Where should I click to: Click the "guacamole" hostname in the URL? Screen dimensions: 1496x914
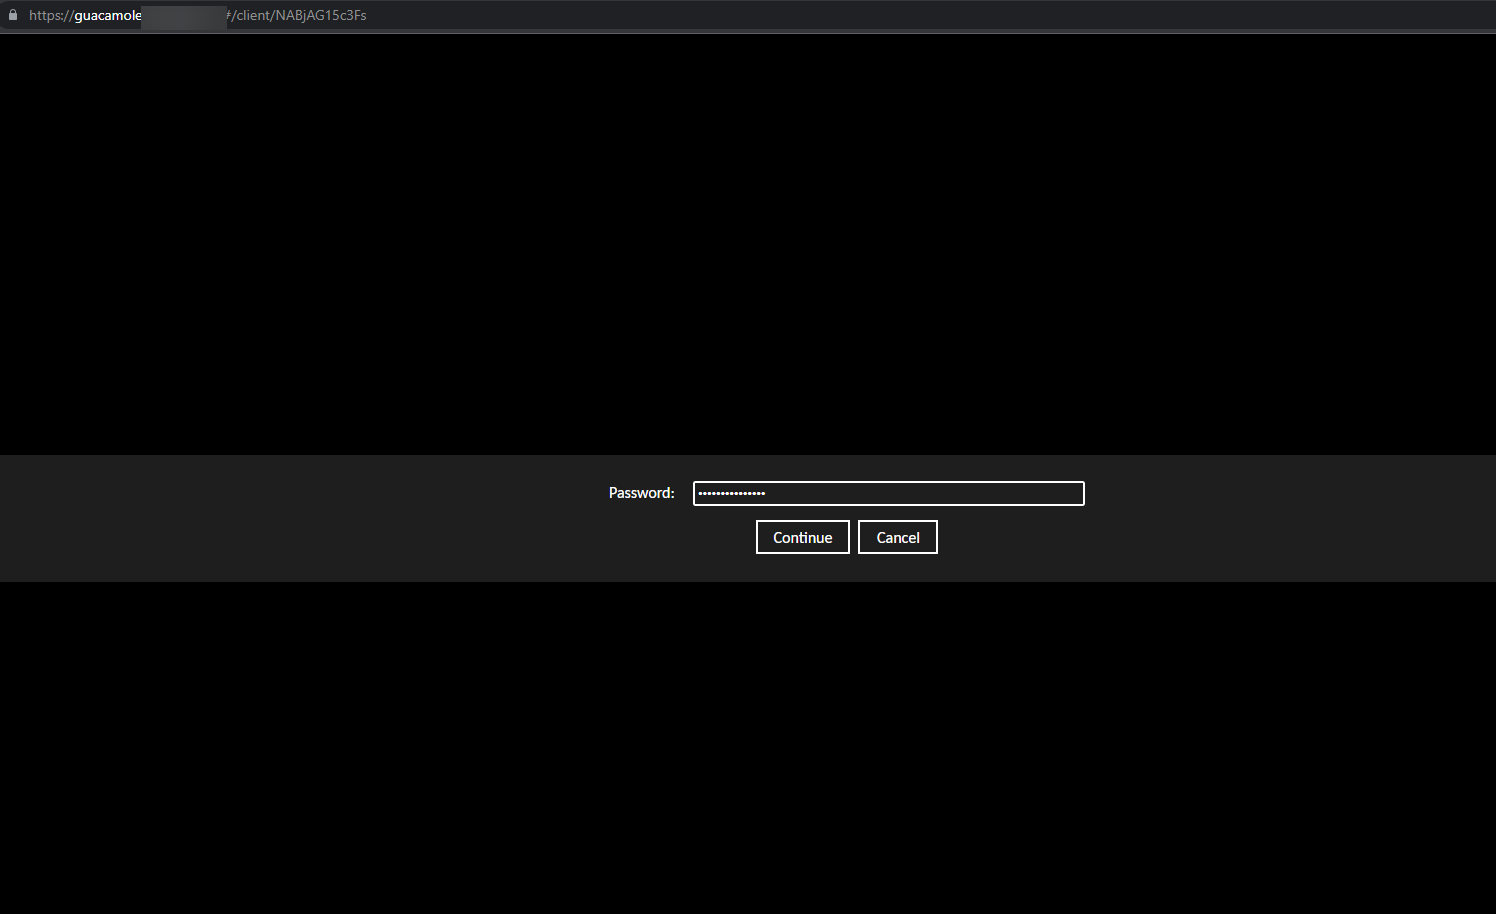pyautogui.click(x=108, y=15)
